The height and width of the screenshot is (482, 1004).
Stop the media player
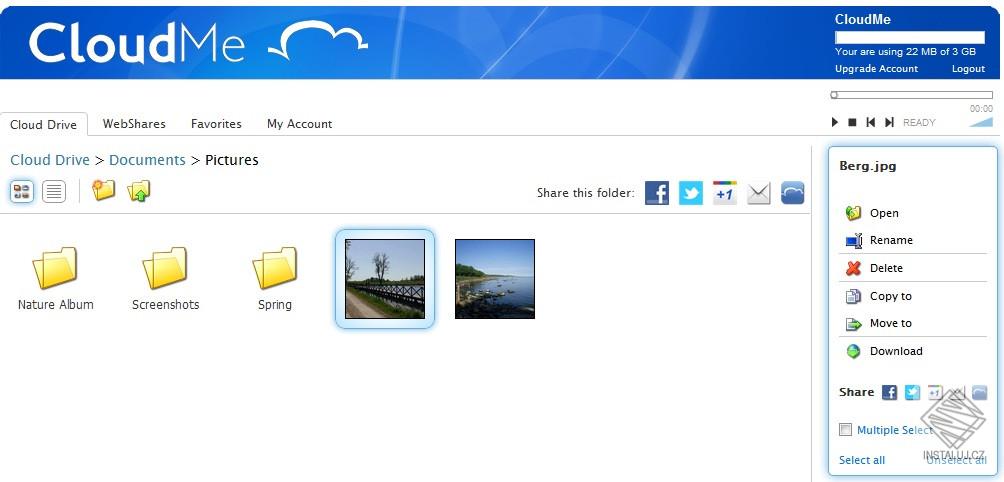pyautogui.click(x=852, y=122)
